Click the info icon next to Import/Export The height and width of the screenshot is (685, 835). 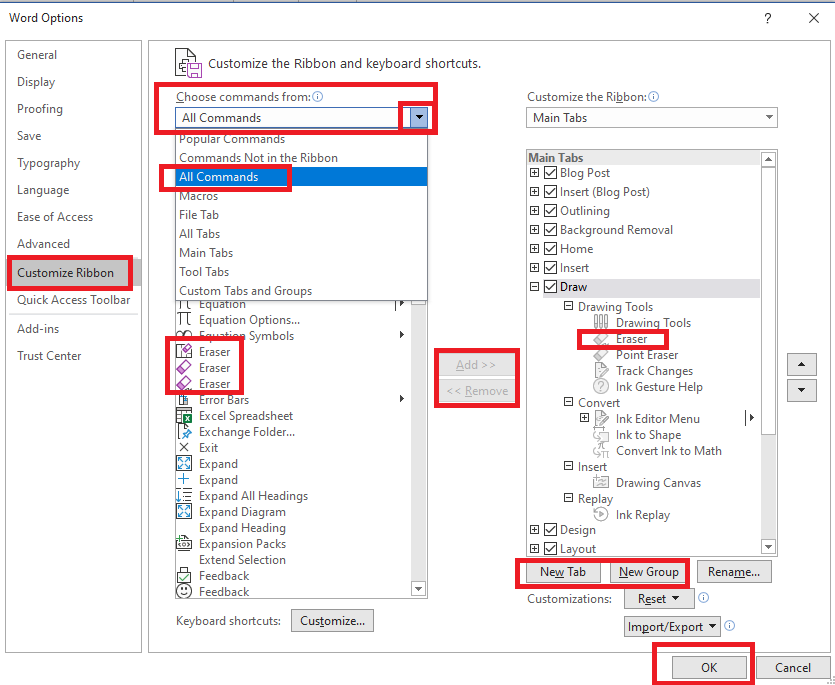730,625
